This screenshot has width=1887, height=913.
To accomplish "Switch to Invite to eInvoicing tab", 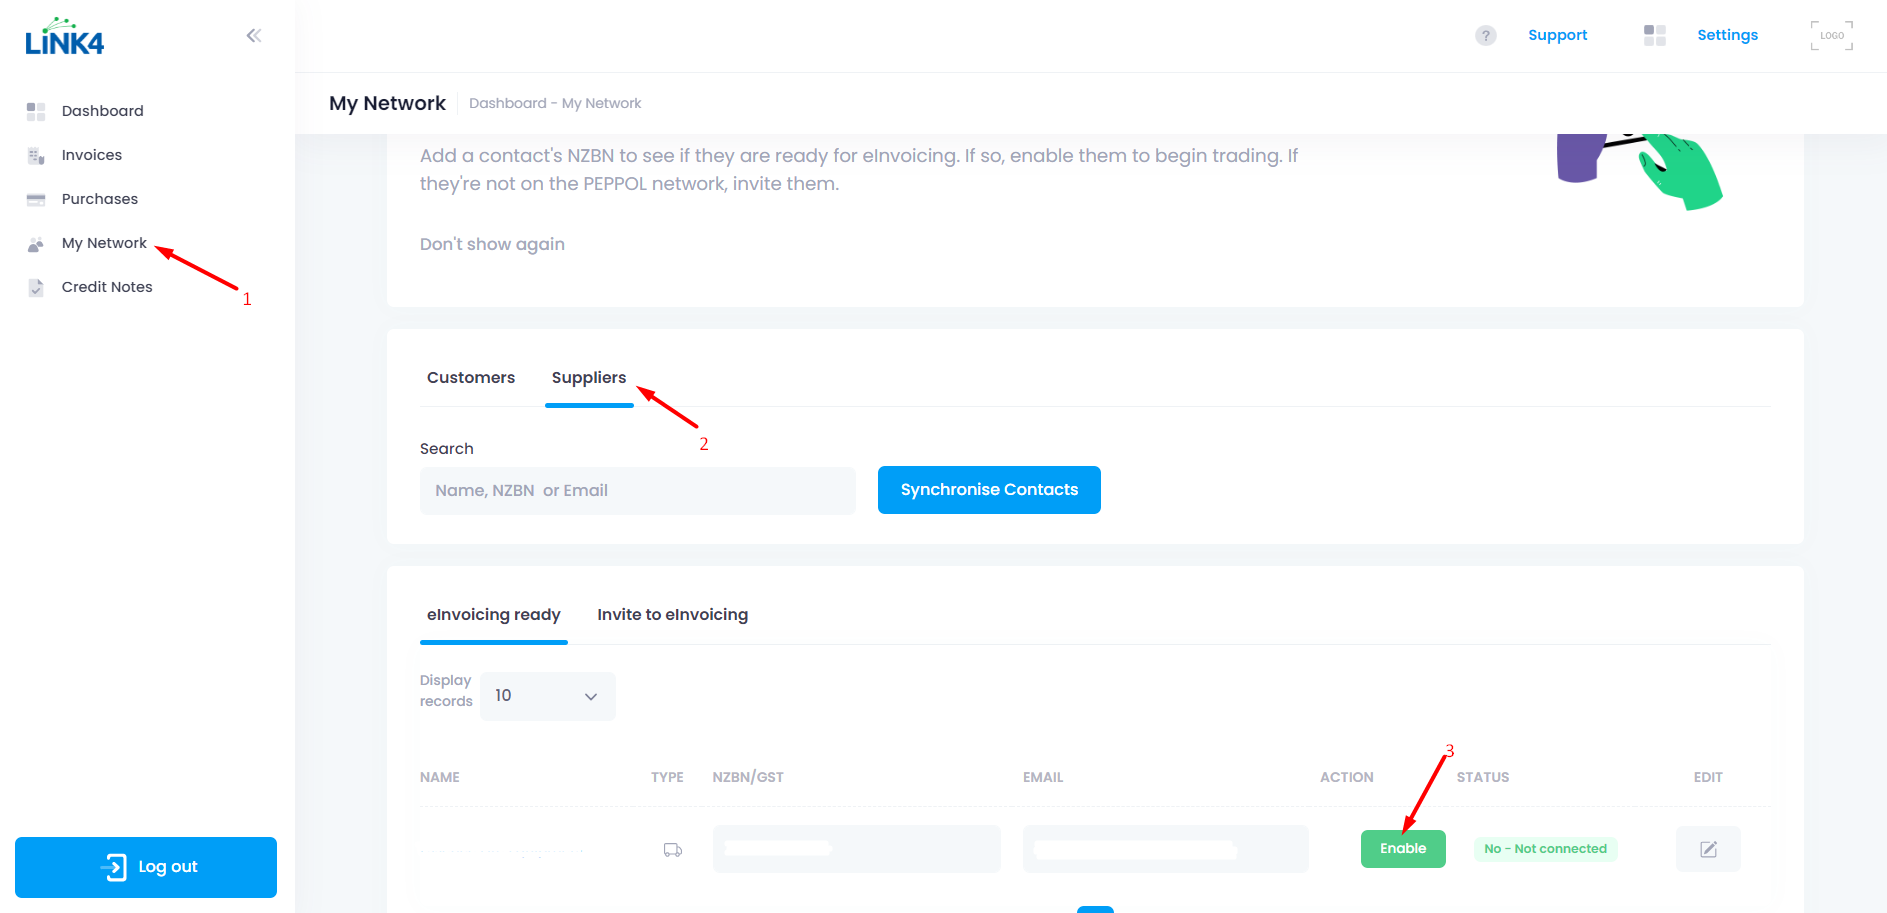I will pyautogui.click(x=672, y=615).
